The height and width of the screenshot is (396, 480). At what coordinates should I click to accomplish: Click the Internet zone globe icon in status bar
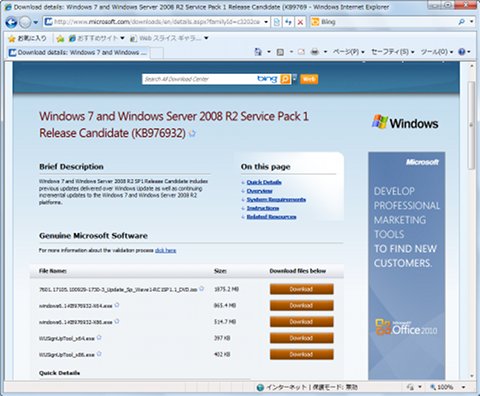[260, 387]
